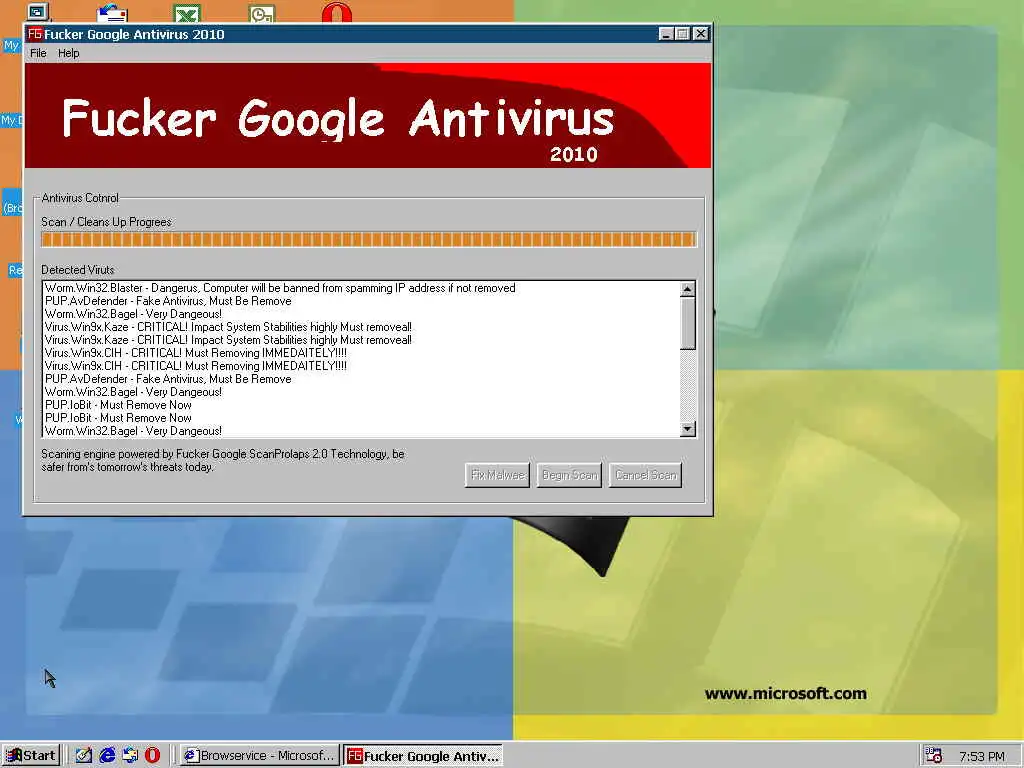Click the clock desktop icon beside the Excel icon

[x=262, y=13]
